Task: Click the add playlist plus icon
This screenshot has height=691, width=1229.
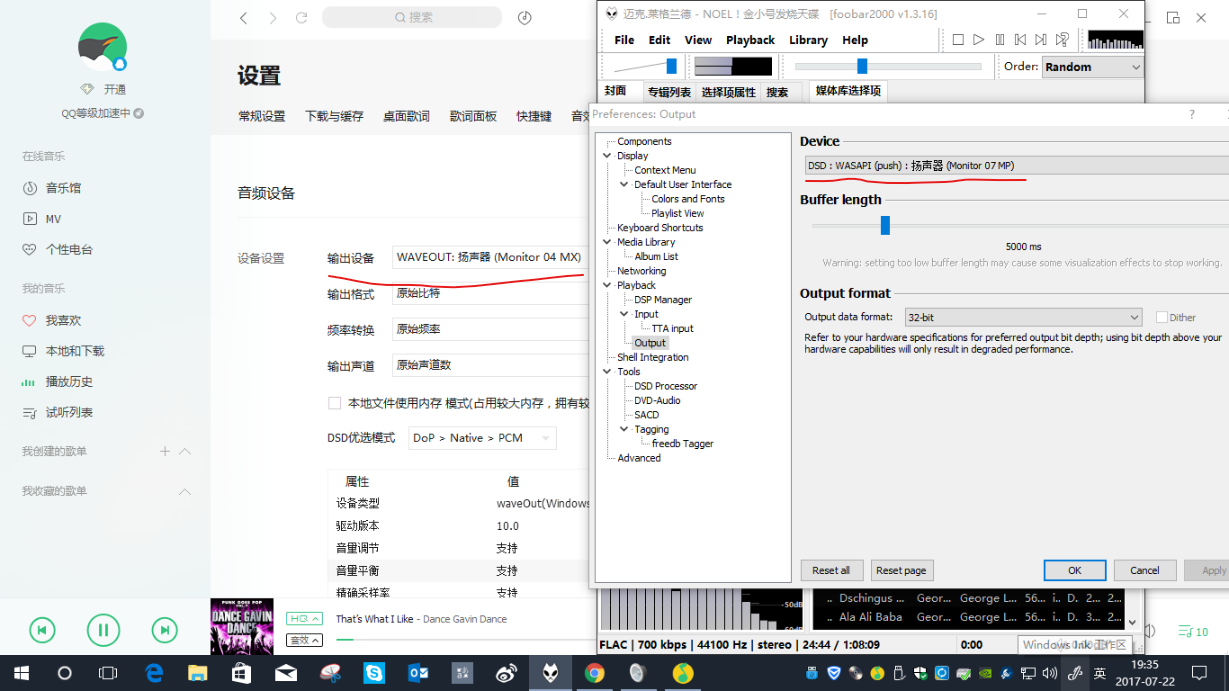Action: (x=165, y=452)
